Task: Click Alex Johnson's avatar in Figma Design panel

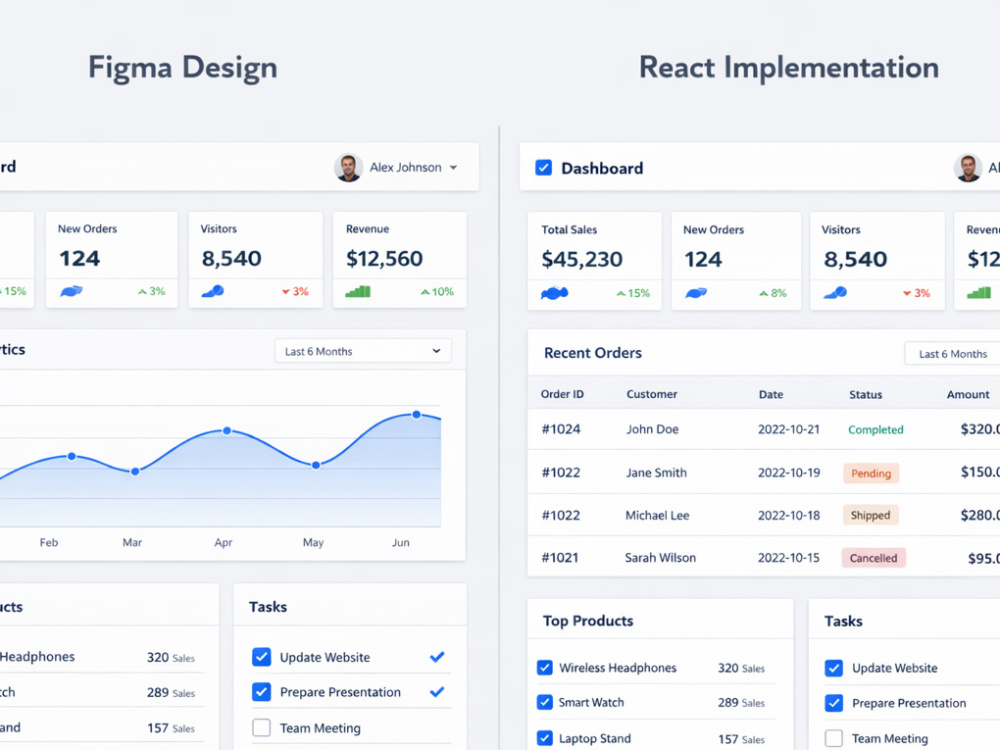Action: coord(348,168)
